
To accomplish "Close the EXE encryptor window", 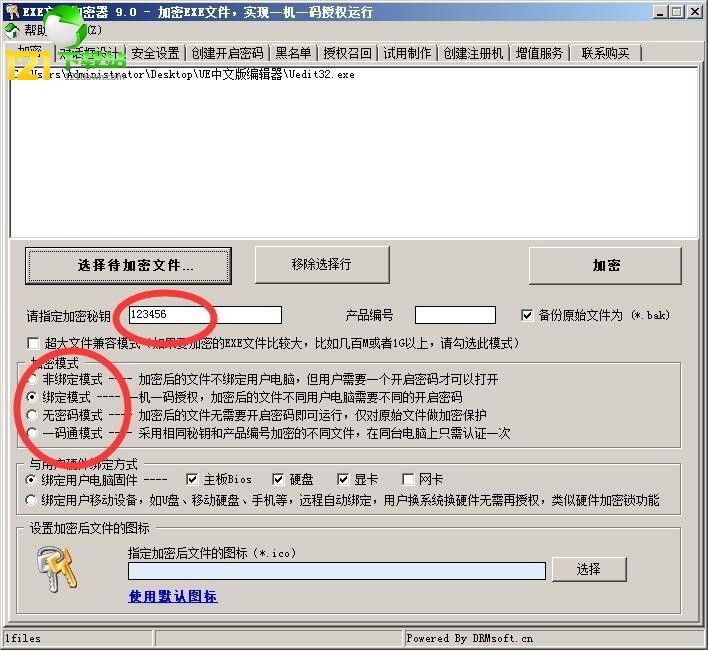I will [694, 12].
